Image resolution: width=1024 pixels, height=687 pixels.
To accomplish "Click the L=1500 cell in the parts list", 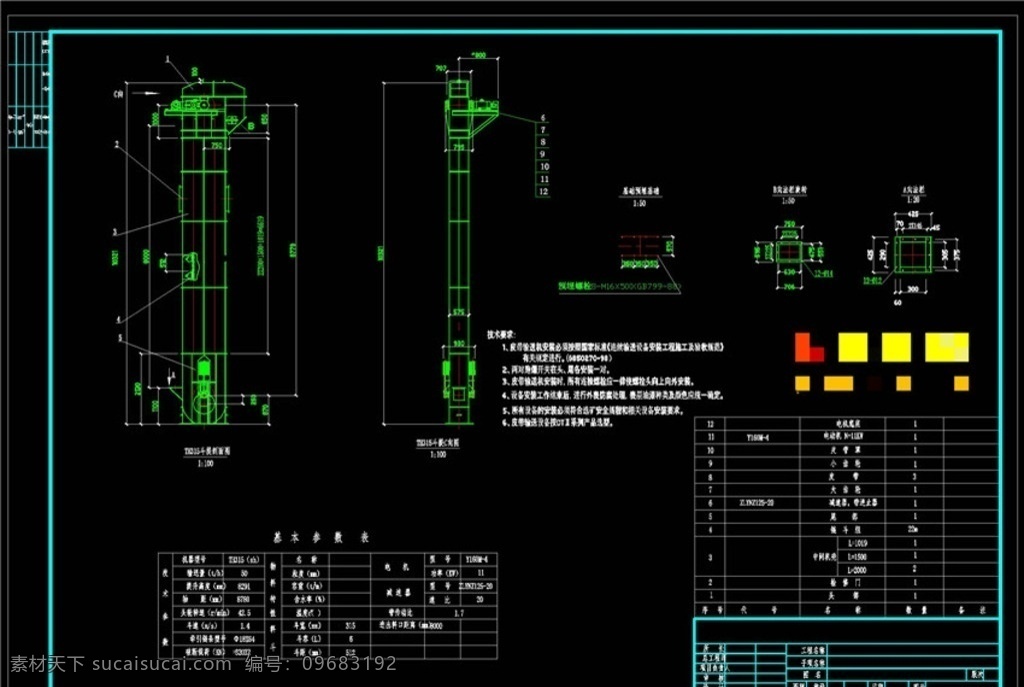I will [x=857, y=556].
